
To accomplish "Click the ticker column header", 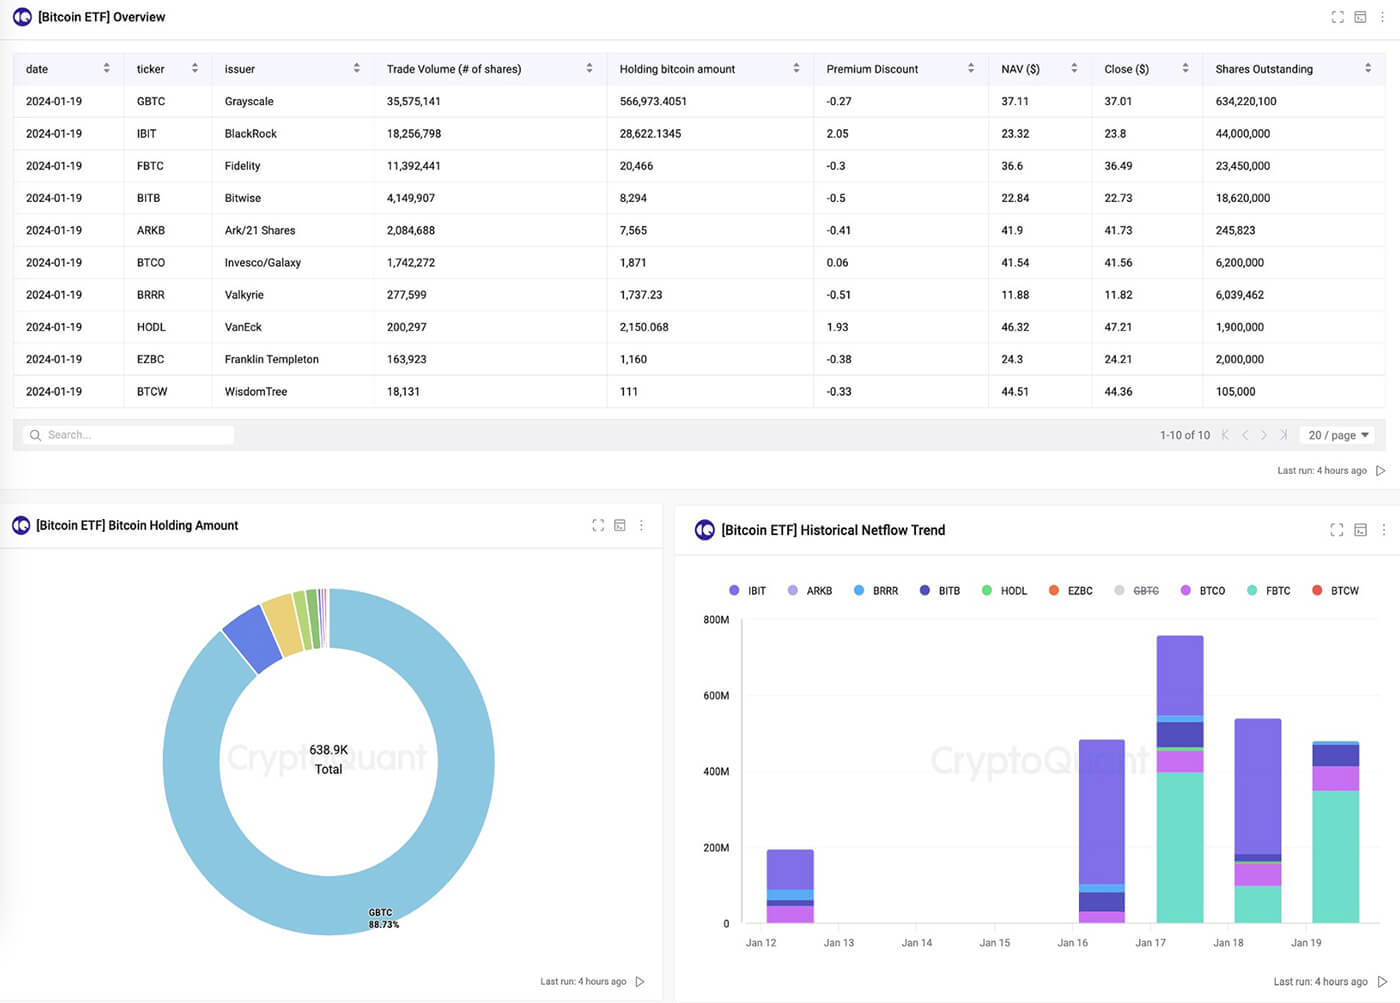I will 150,69.
